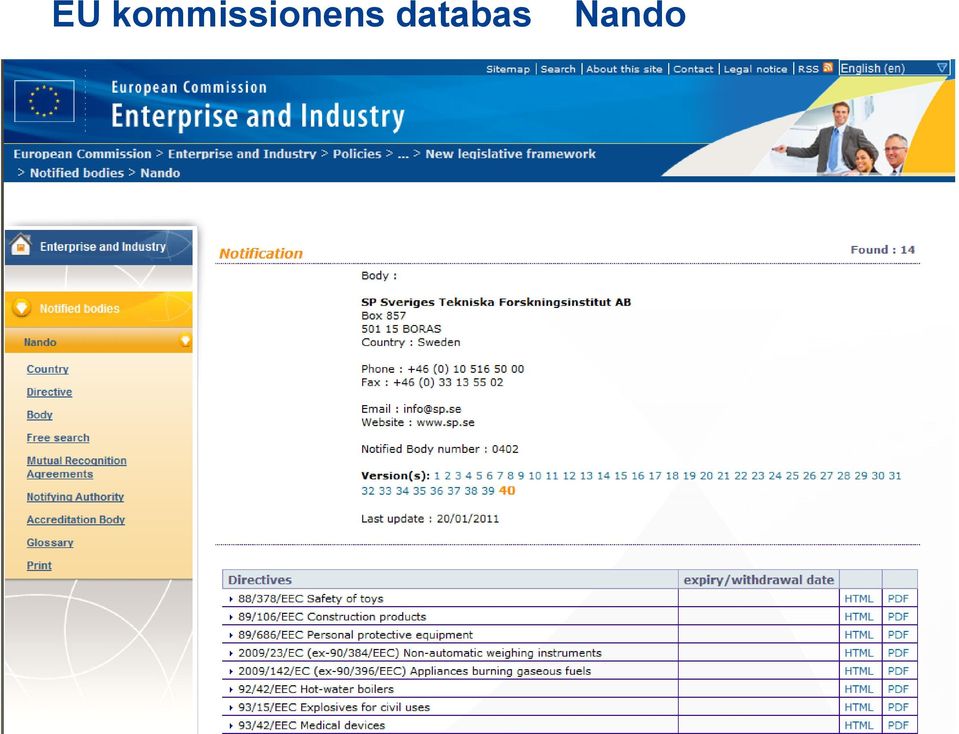Open HTML for Non-automatic weighing instruments

(859, 653)
